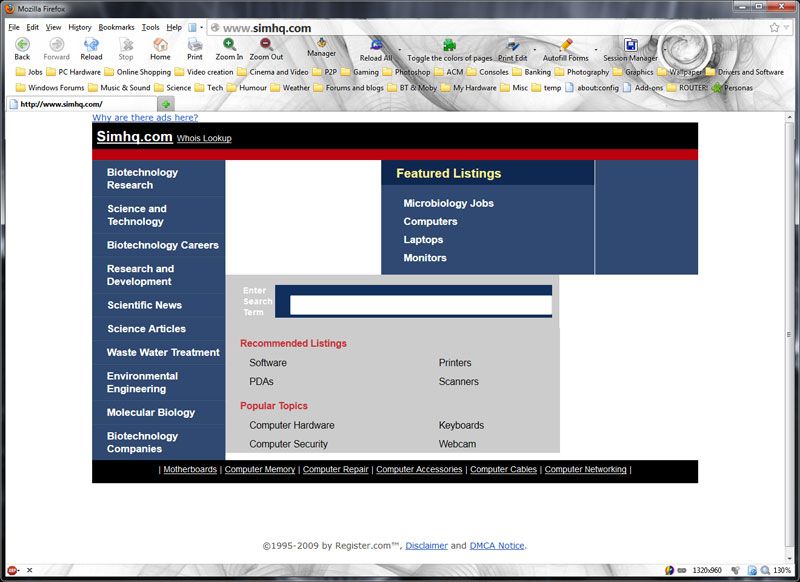Click the colorful icon in status bar

click(x=669, y=570)
